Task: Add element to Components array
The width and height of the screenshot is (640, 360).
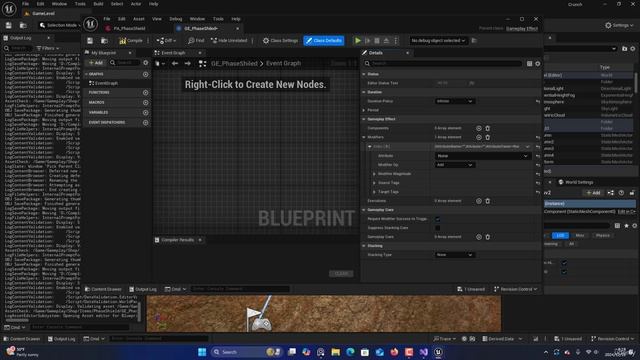Action: pyautogui.click(x=479, y=129)
